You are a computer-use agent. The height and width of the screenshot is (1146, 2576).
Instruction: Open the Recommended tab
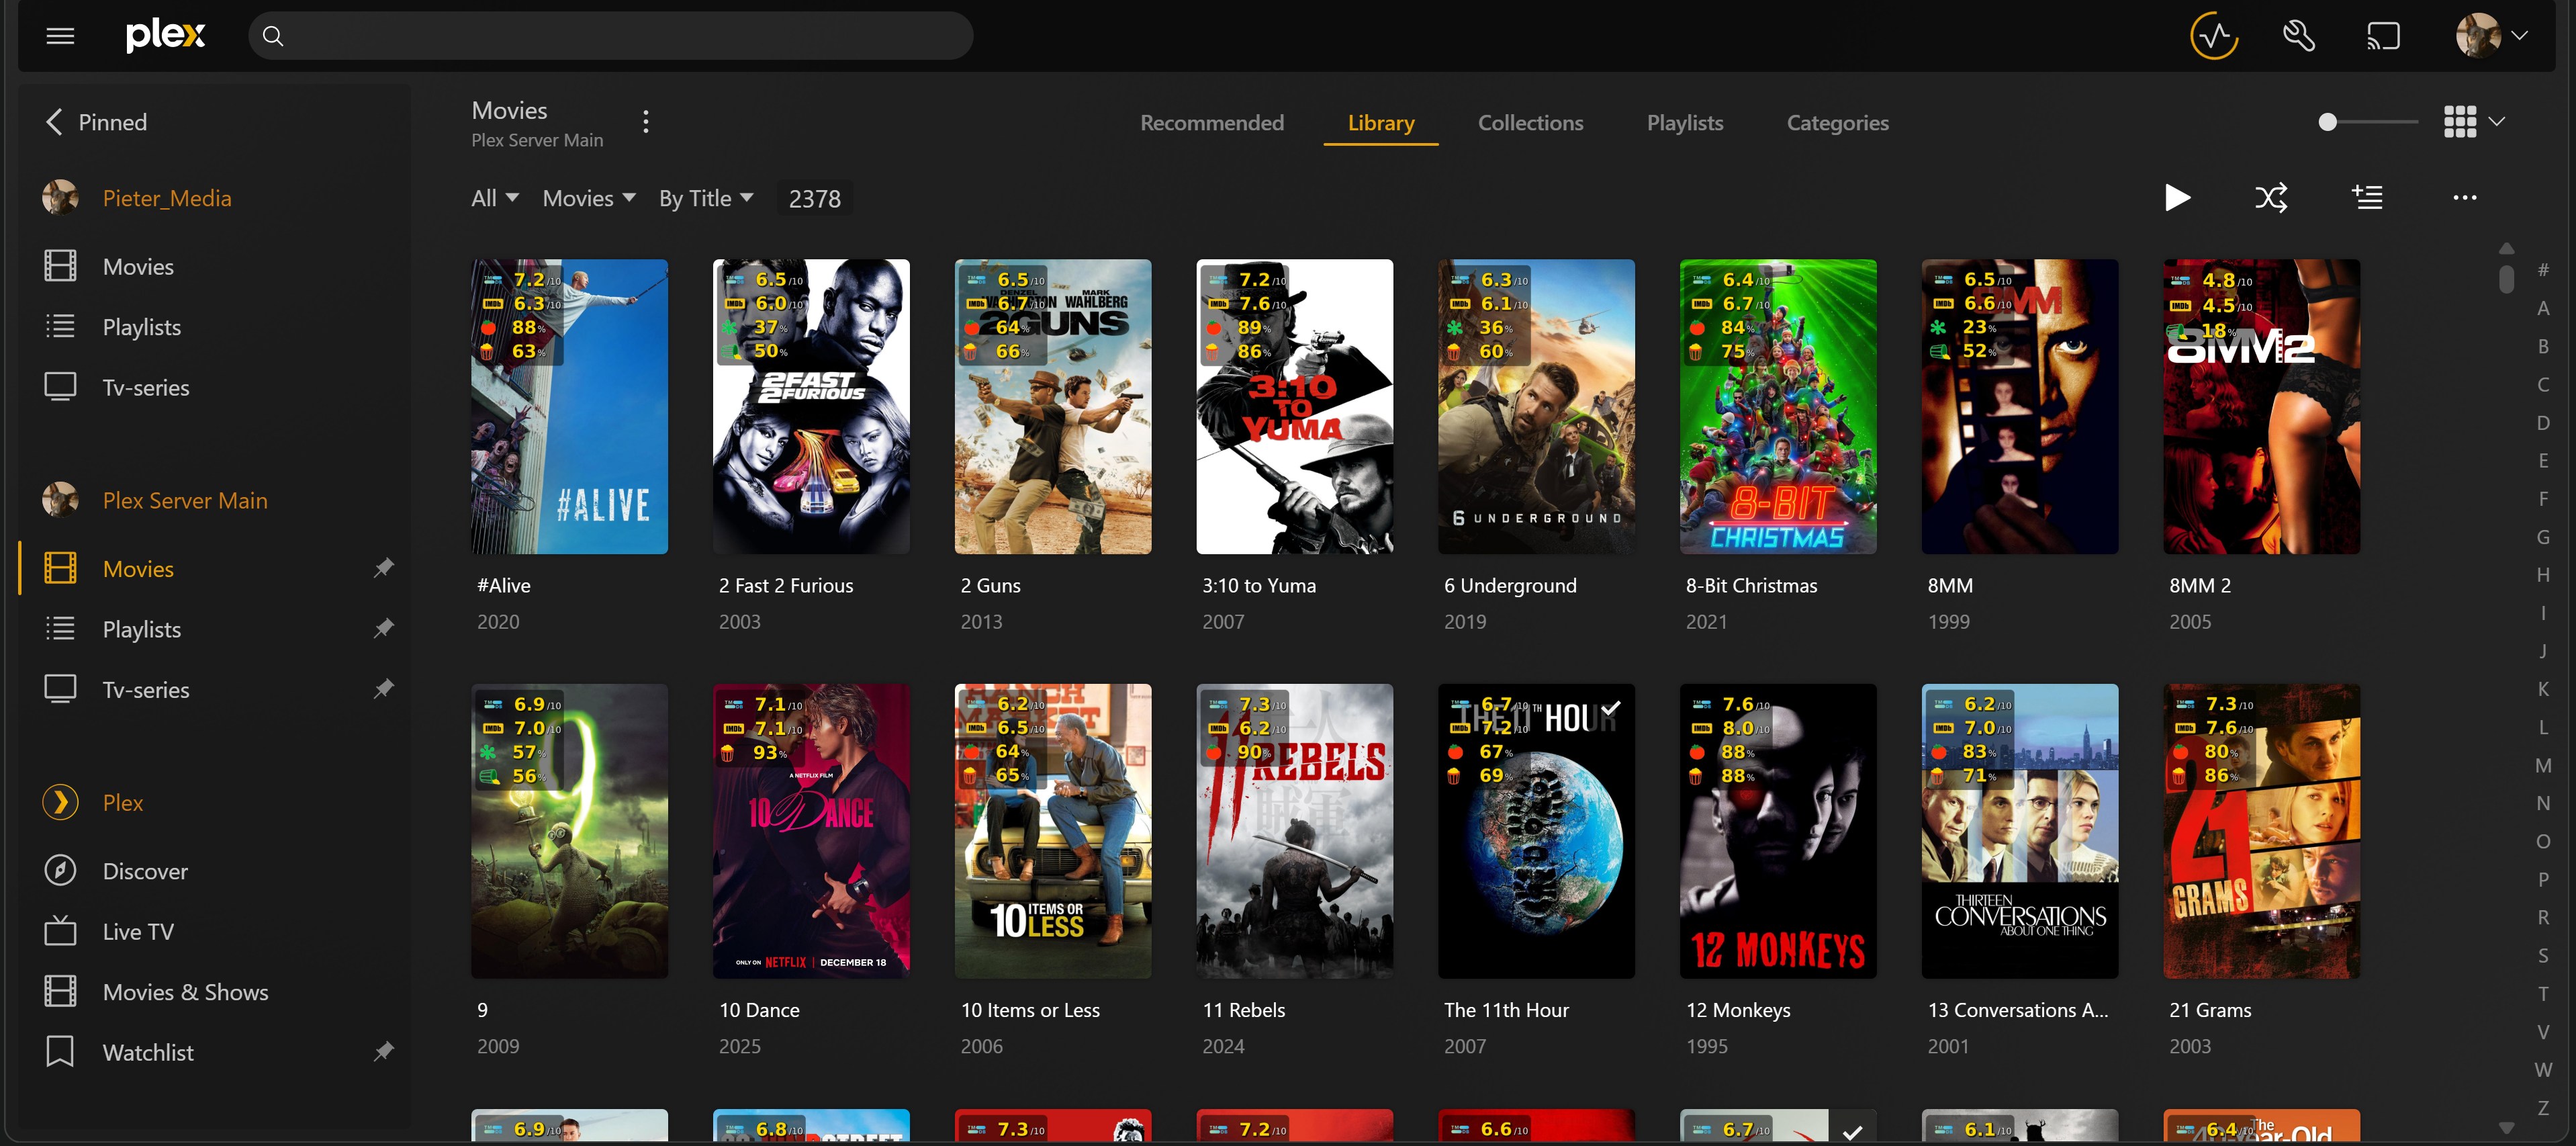1212,122
